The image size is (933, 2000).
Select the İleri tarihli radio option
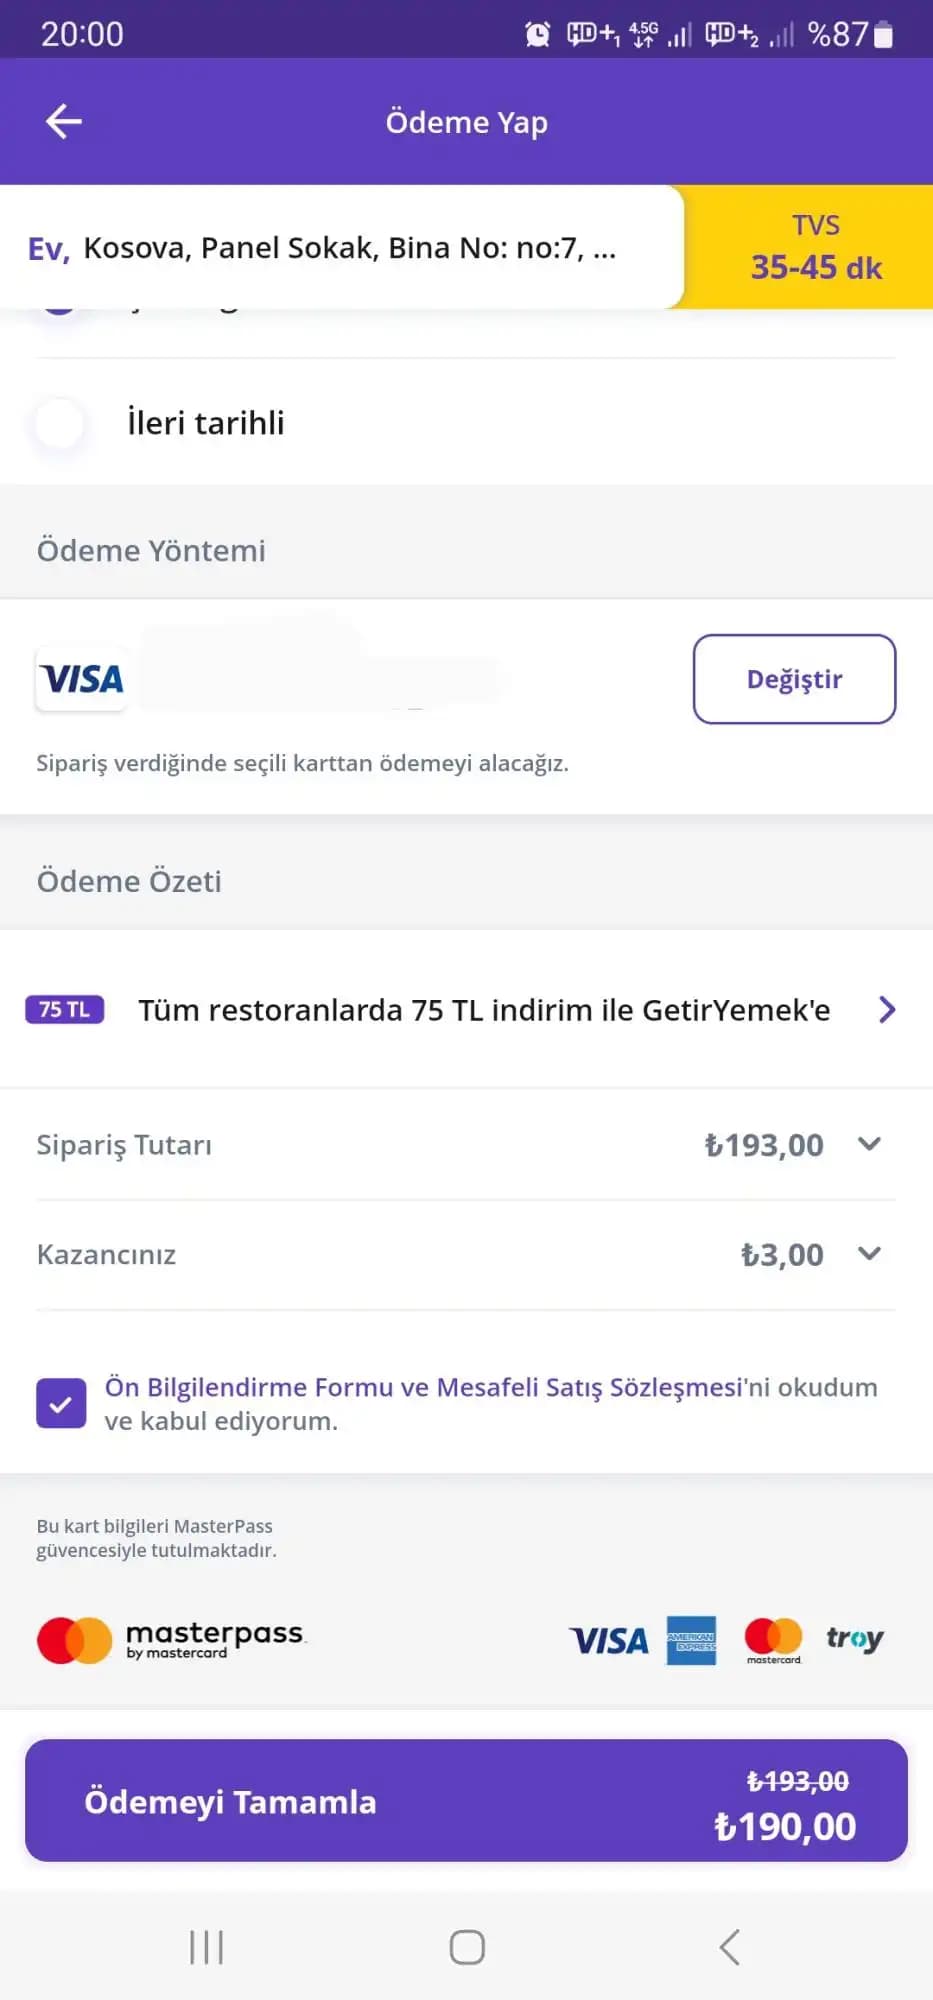(60, 423)
